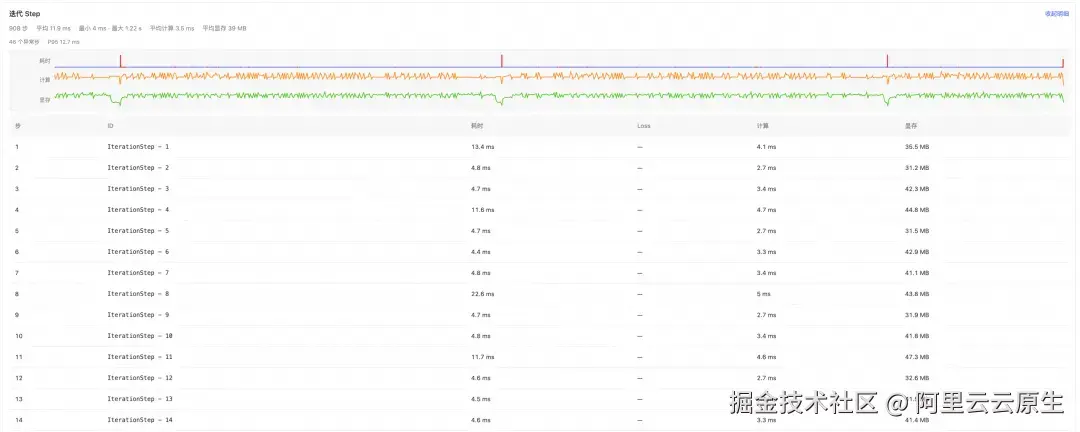Select the ID column header

coord(110,126)
